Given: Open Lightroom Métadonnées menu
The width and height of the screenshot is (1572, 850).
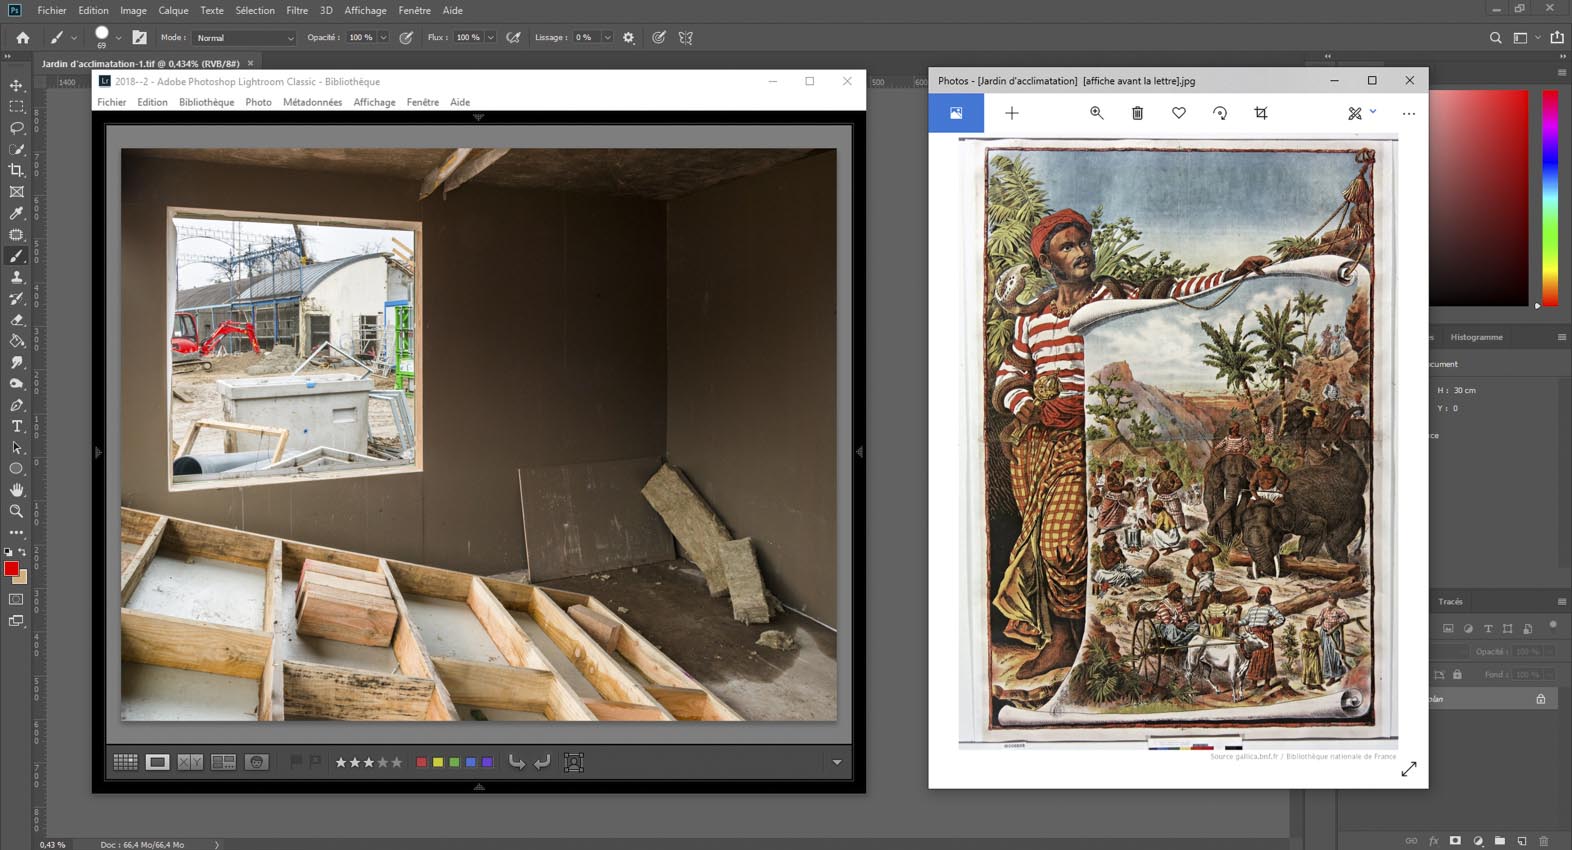Looking at the screenshot, I should (312, 102).
